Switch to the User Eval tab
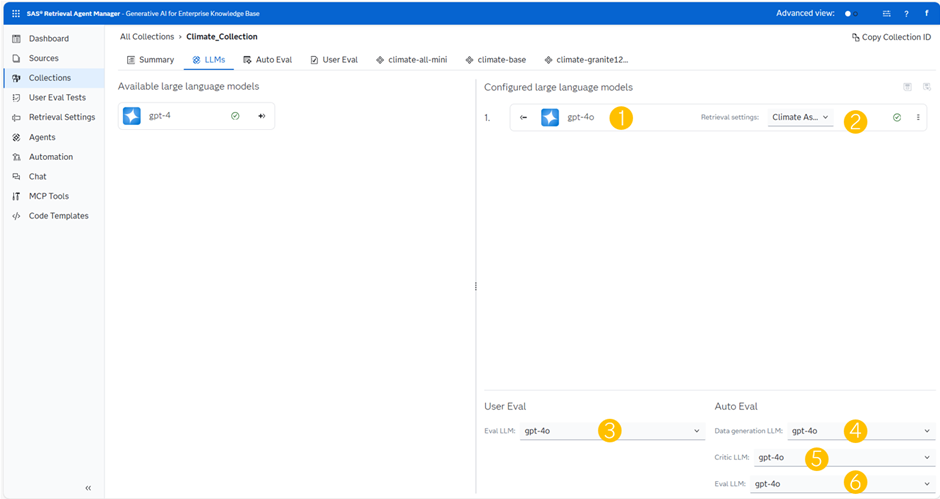This screenshot has height=499, width=940. click(x=334, y=60)
